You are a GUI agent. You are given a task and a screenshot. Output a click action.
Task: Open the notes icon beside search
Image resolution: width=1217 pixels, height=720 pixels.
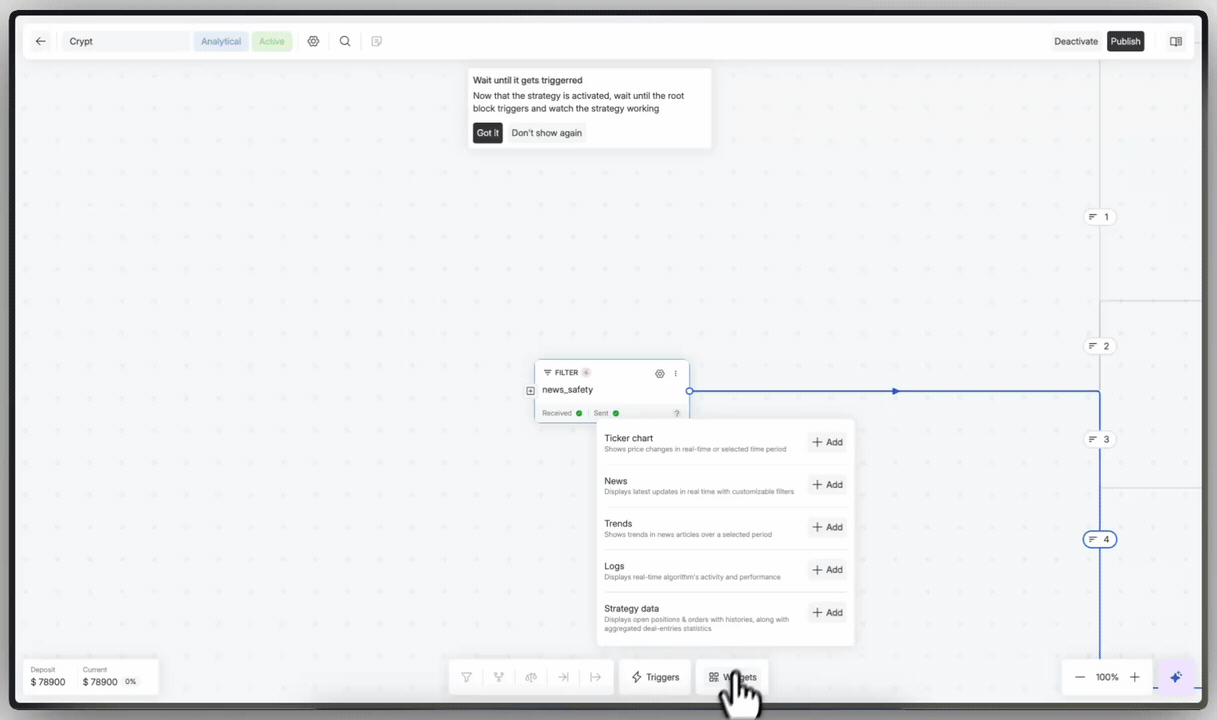tap(376, 41)
